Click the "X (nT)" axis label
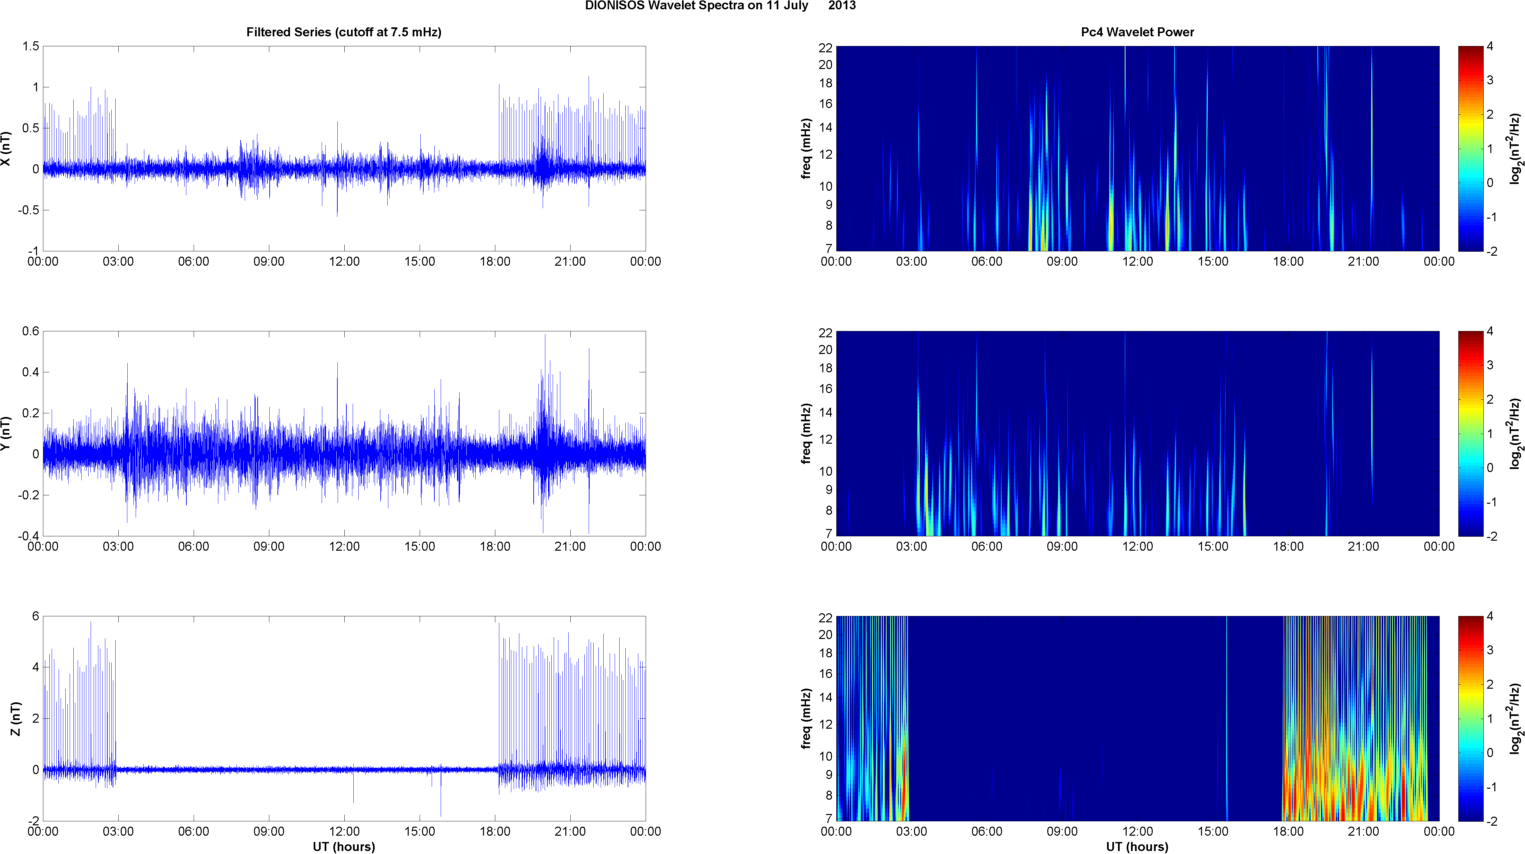 click(7, 149)
